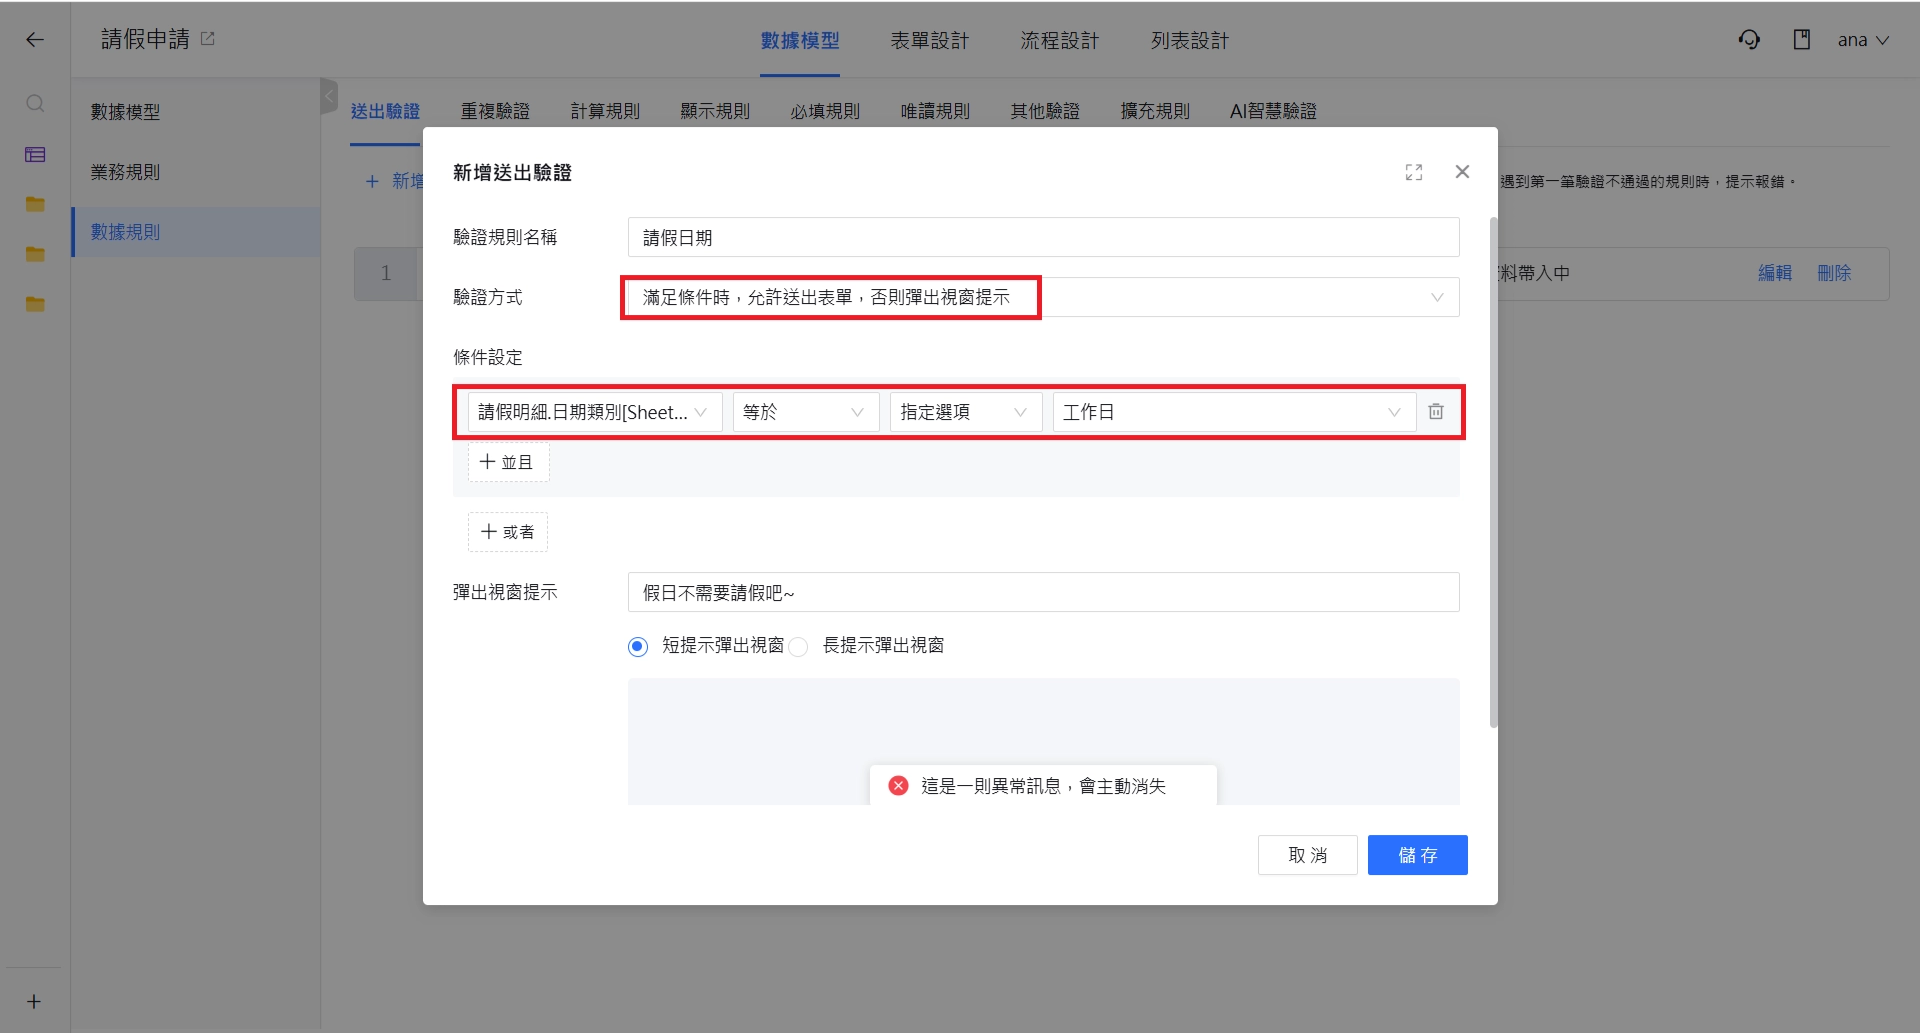
Task: Open the ana user menu
Action: [1863, 40]
